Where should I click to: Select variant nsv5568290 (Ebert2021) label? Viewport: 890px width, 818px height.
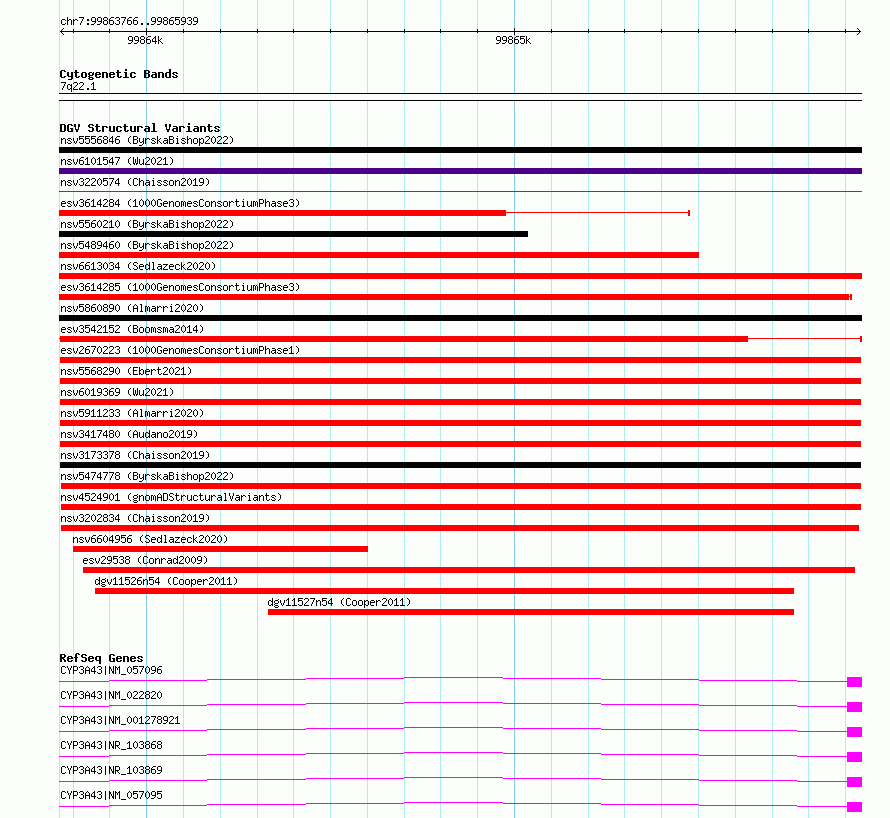[x=126, y=371]
